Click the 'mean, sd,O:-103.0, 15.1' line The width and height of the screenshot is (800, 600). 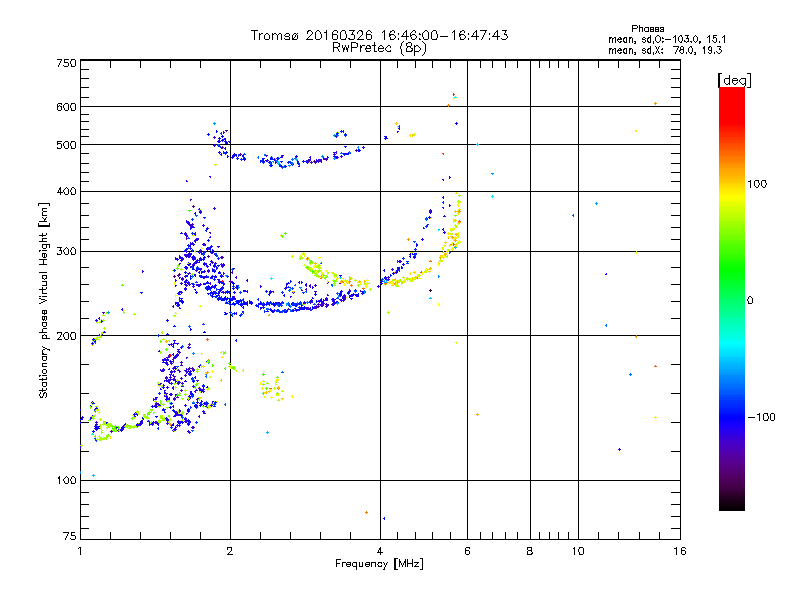coord(667,39)
